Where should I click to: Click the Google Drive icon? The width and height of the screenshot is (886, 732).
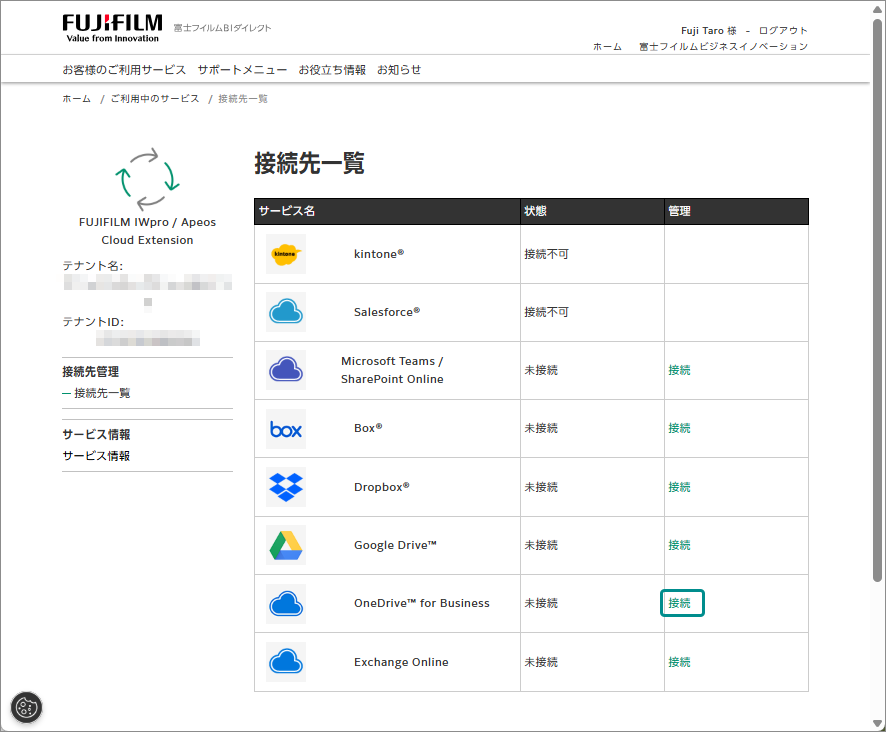pos(286,545)
